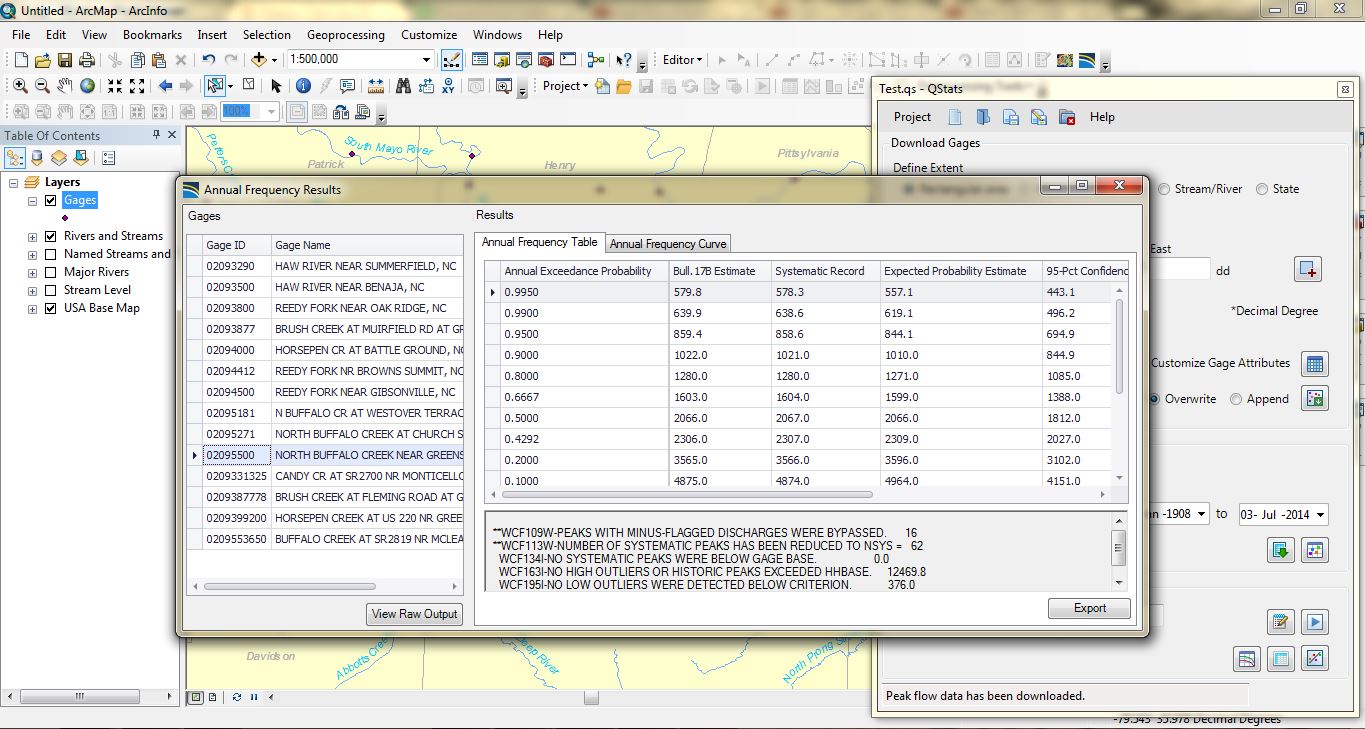Screen dimensions: 1365x729
Task: Switch to the Annual Frequency Curve tab
Action: [x=667, y=243]
